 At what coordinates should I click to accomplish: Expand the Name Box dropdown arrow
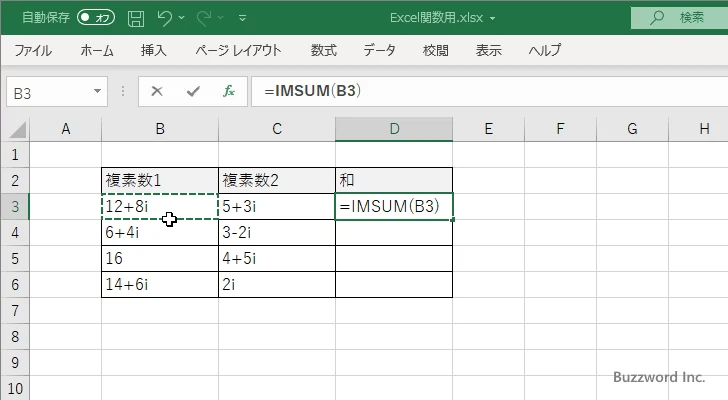tap(98, 91)
